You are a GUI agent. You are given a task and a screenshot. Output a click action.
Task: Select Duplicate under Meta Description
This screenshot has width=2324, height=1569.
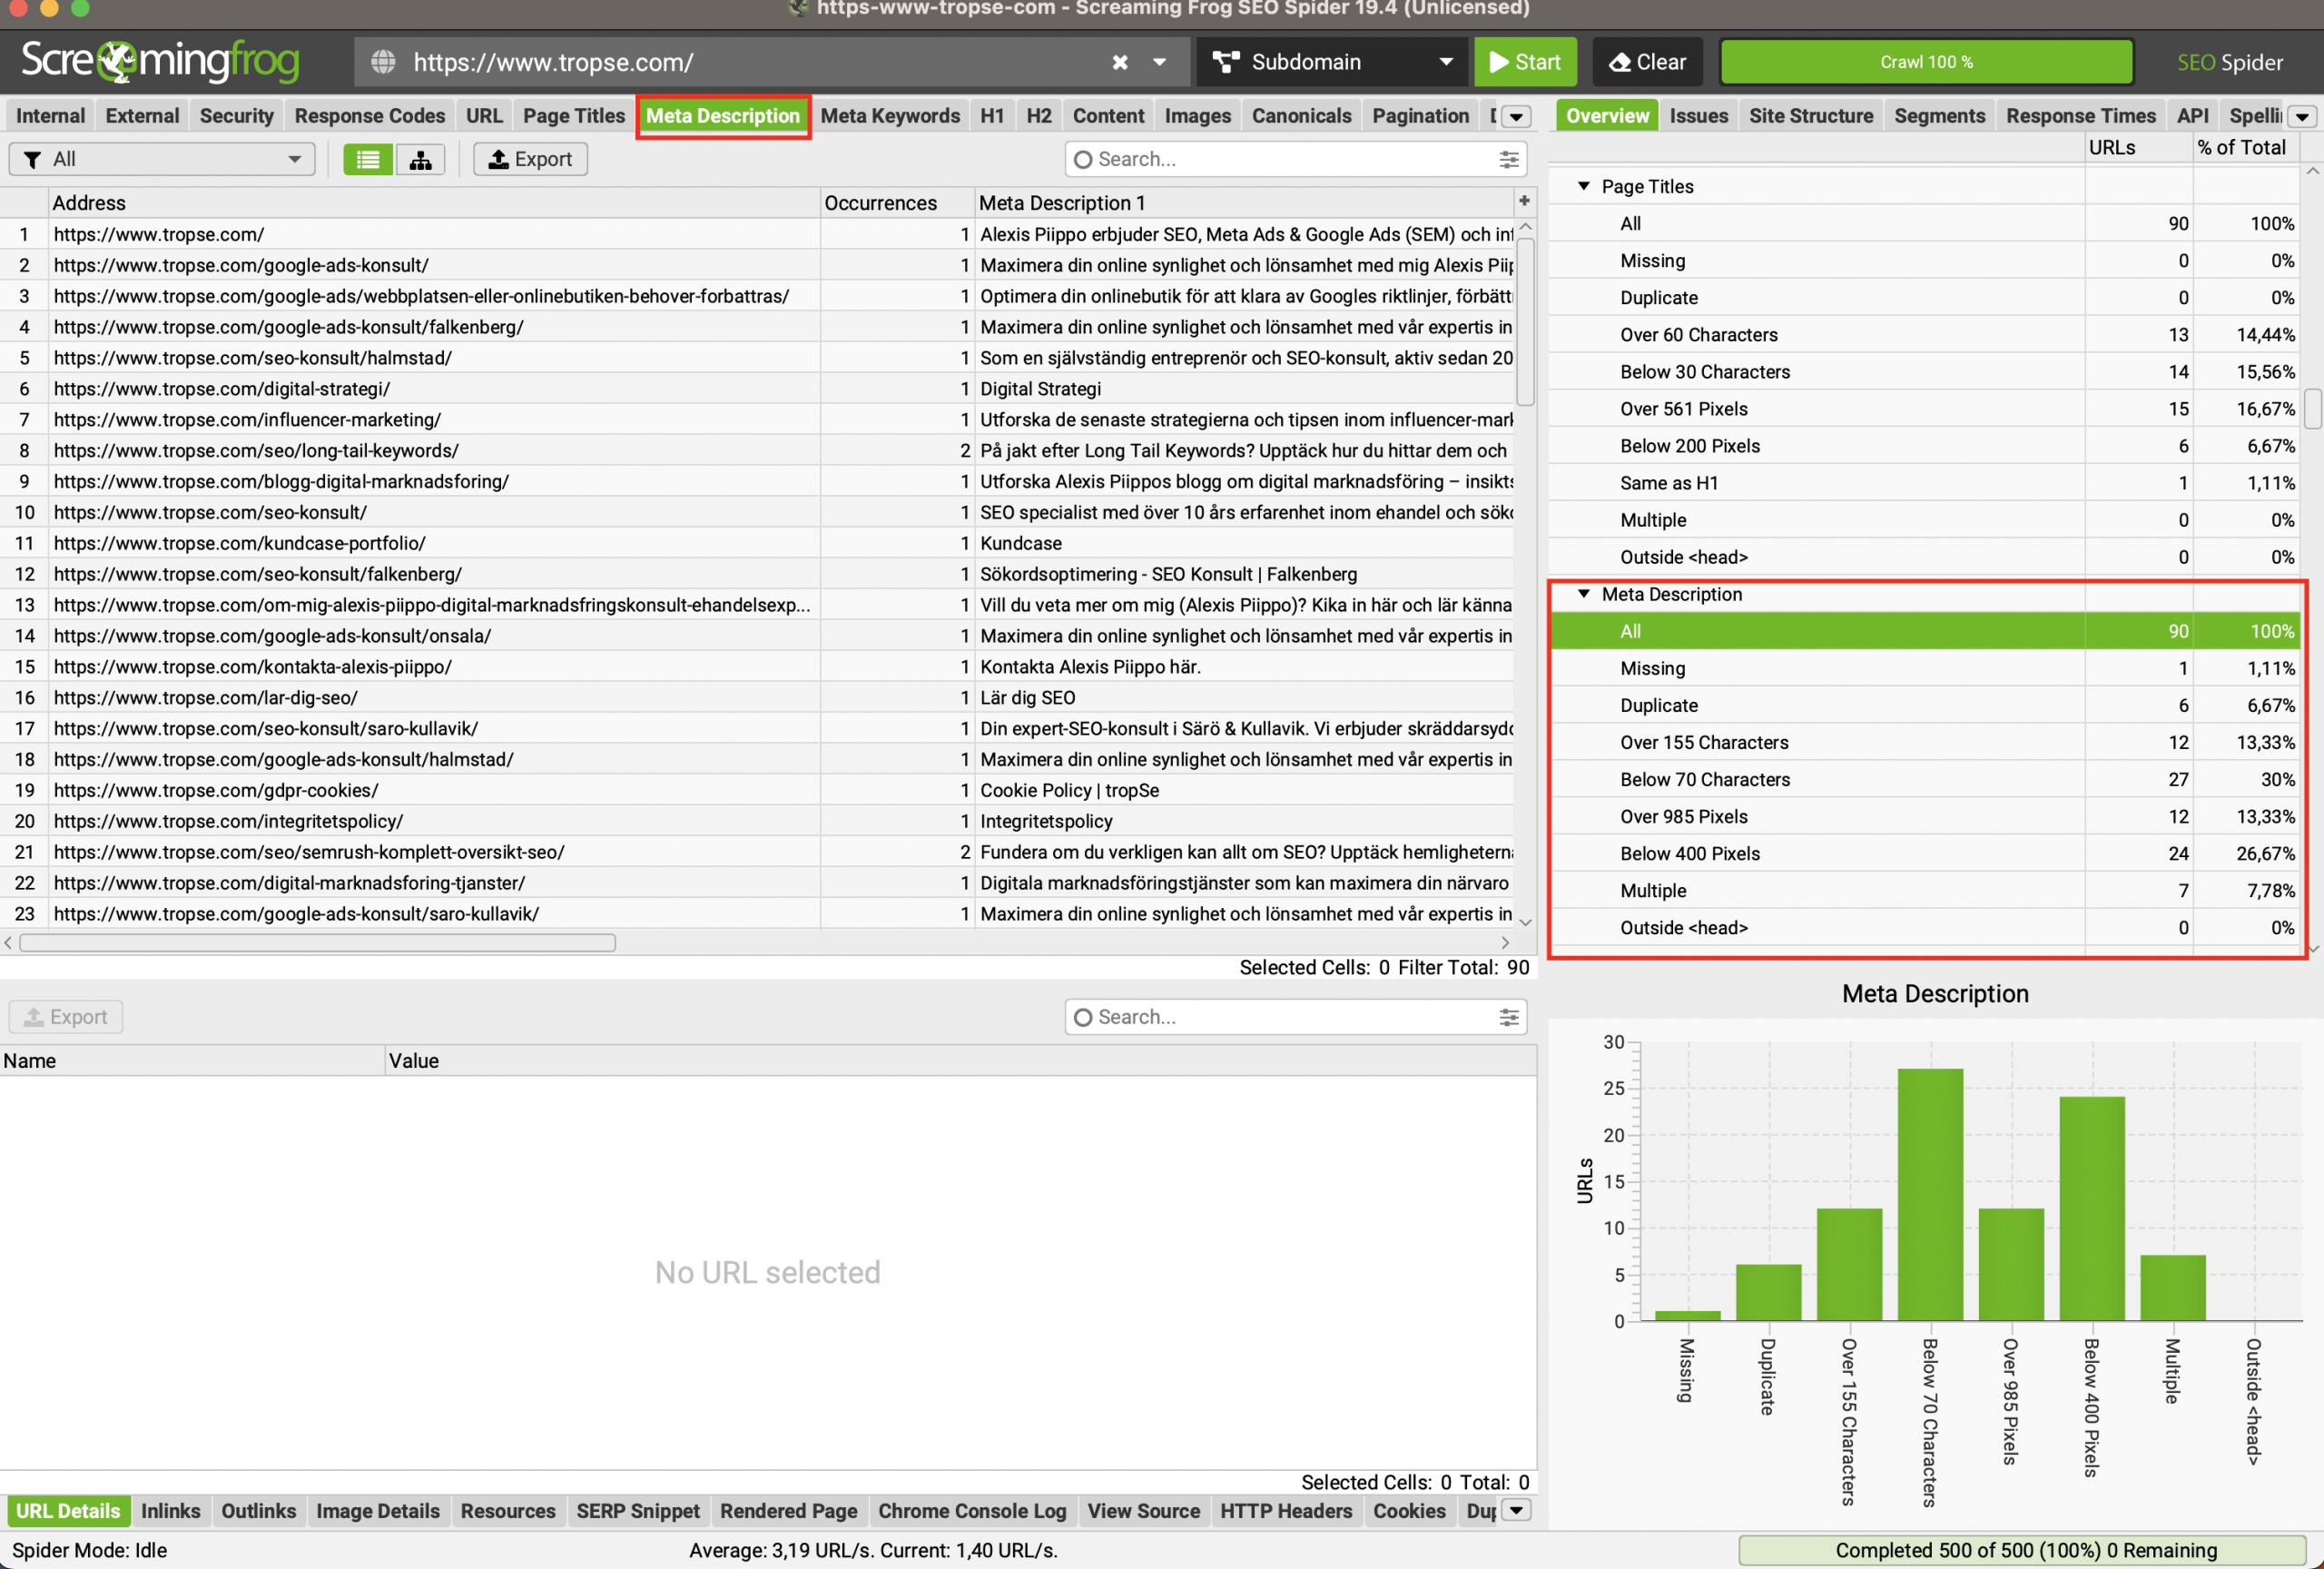tap(1924, 705)
